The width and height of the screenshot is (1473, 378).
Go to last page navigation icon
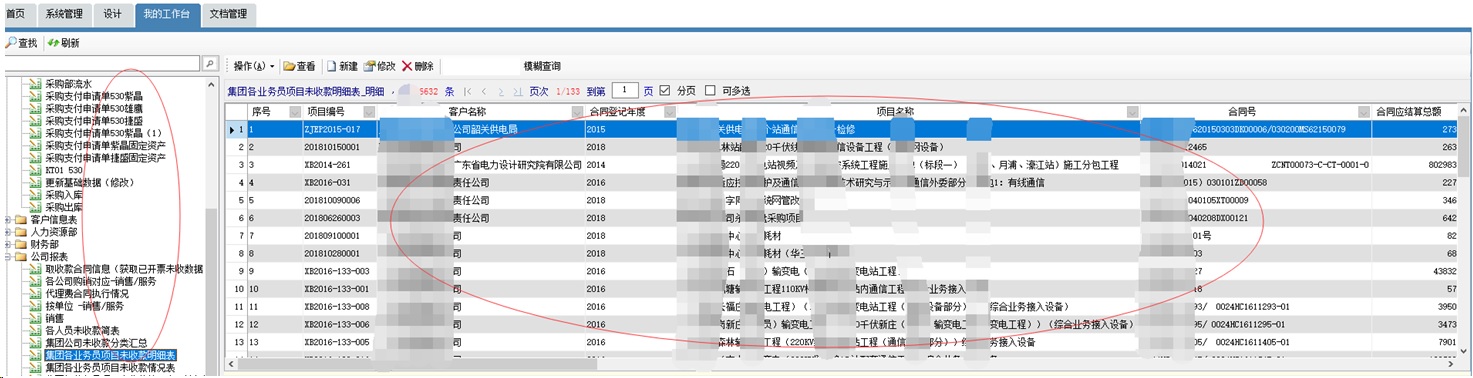point(517,91)
